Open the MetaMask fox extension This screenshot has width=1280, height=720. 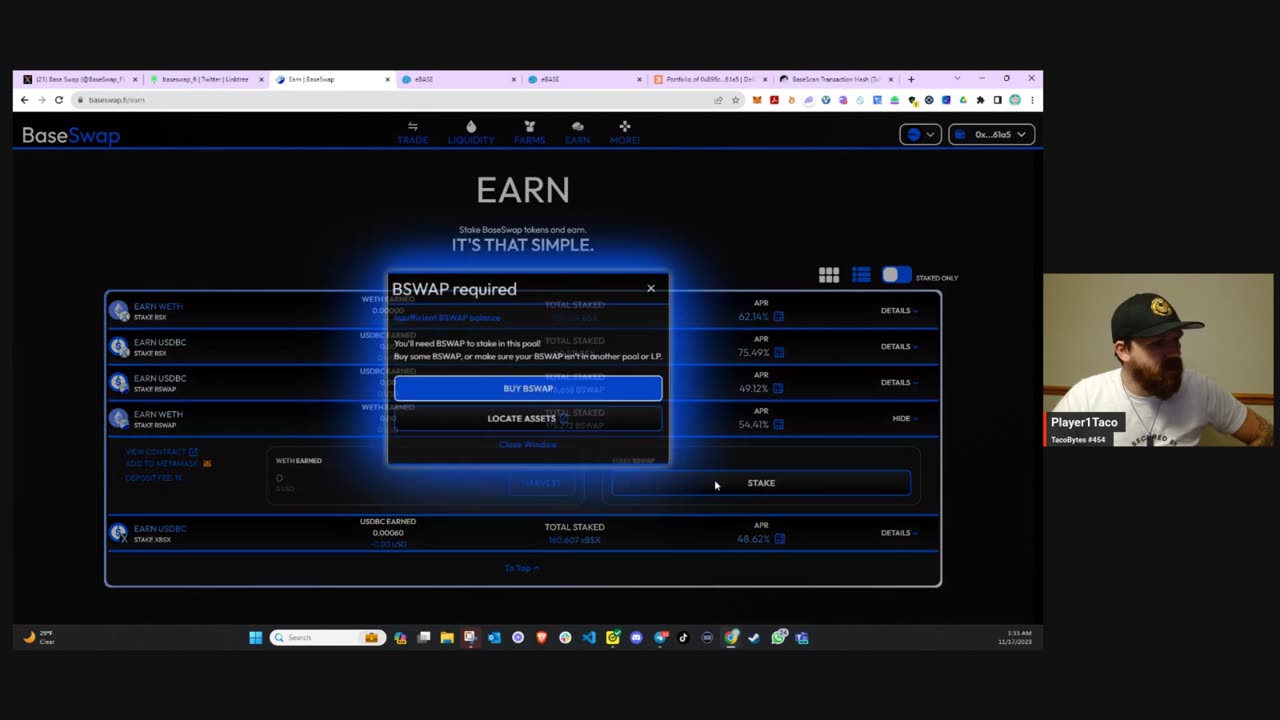click(757, 100)
